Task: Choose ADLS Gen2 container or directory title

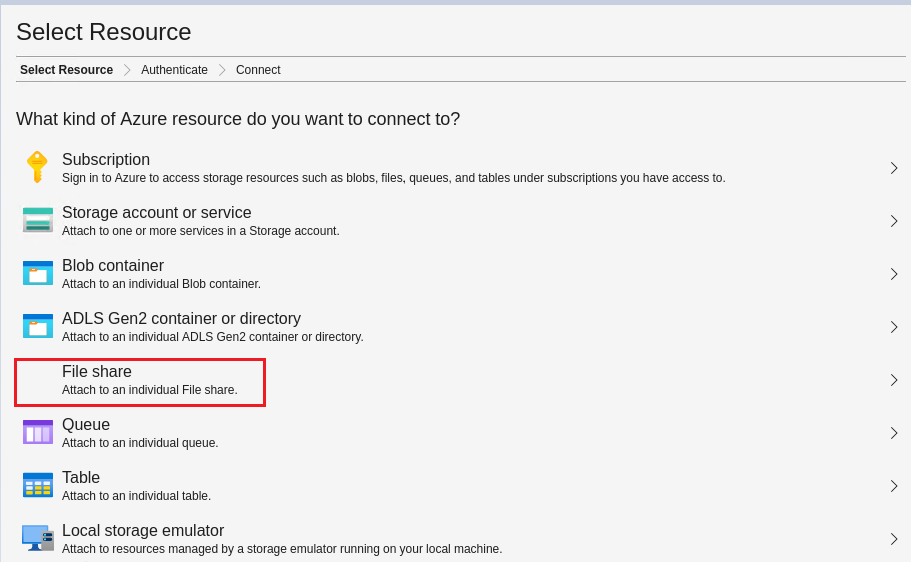Action: click(181, 318)
